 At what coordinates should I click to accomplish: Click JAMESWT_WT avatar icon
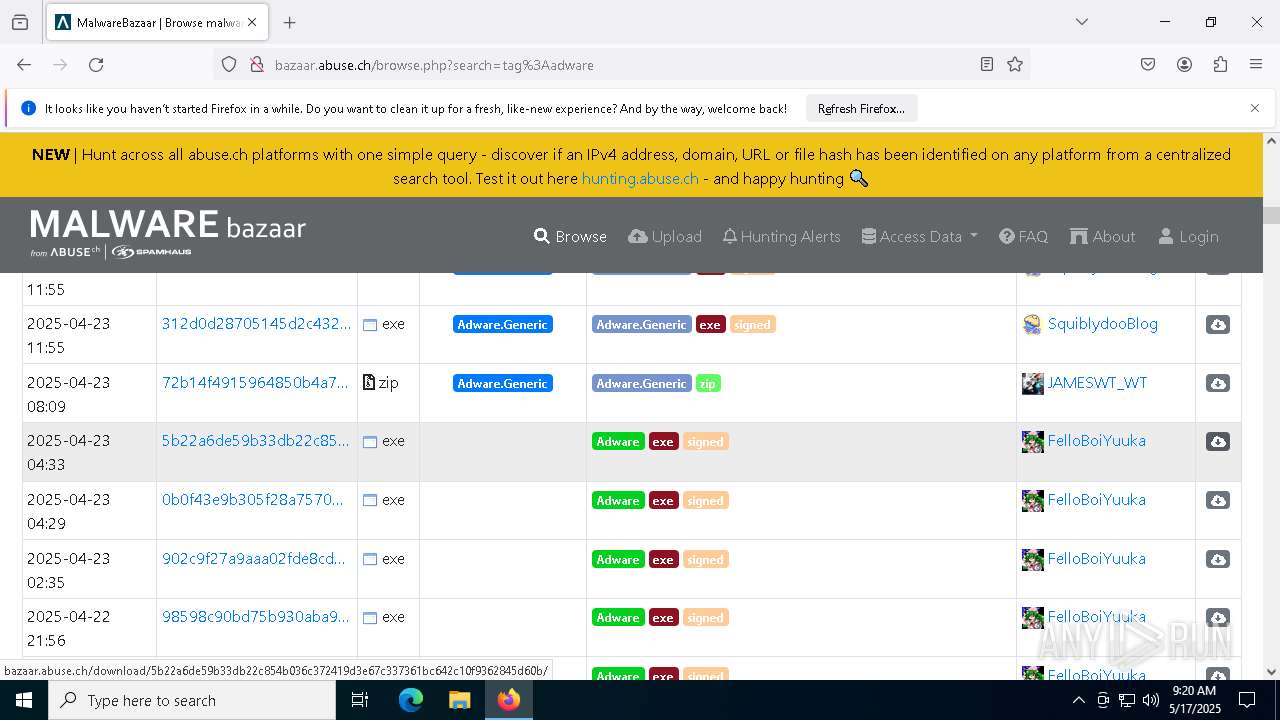pos(1033,383)
